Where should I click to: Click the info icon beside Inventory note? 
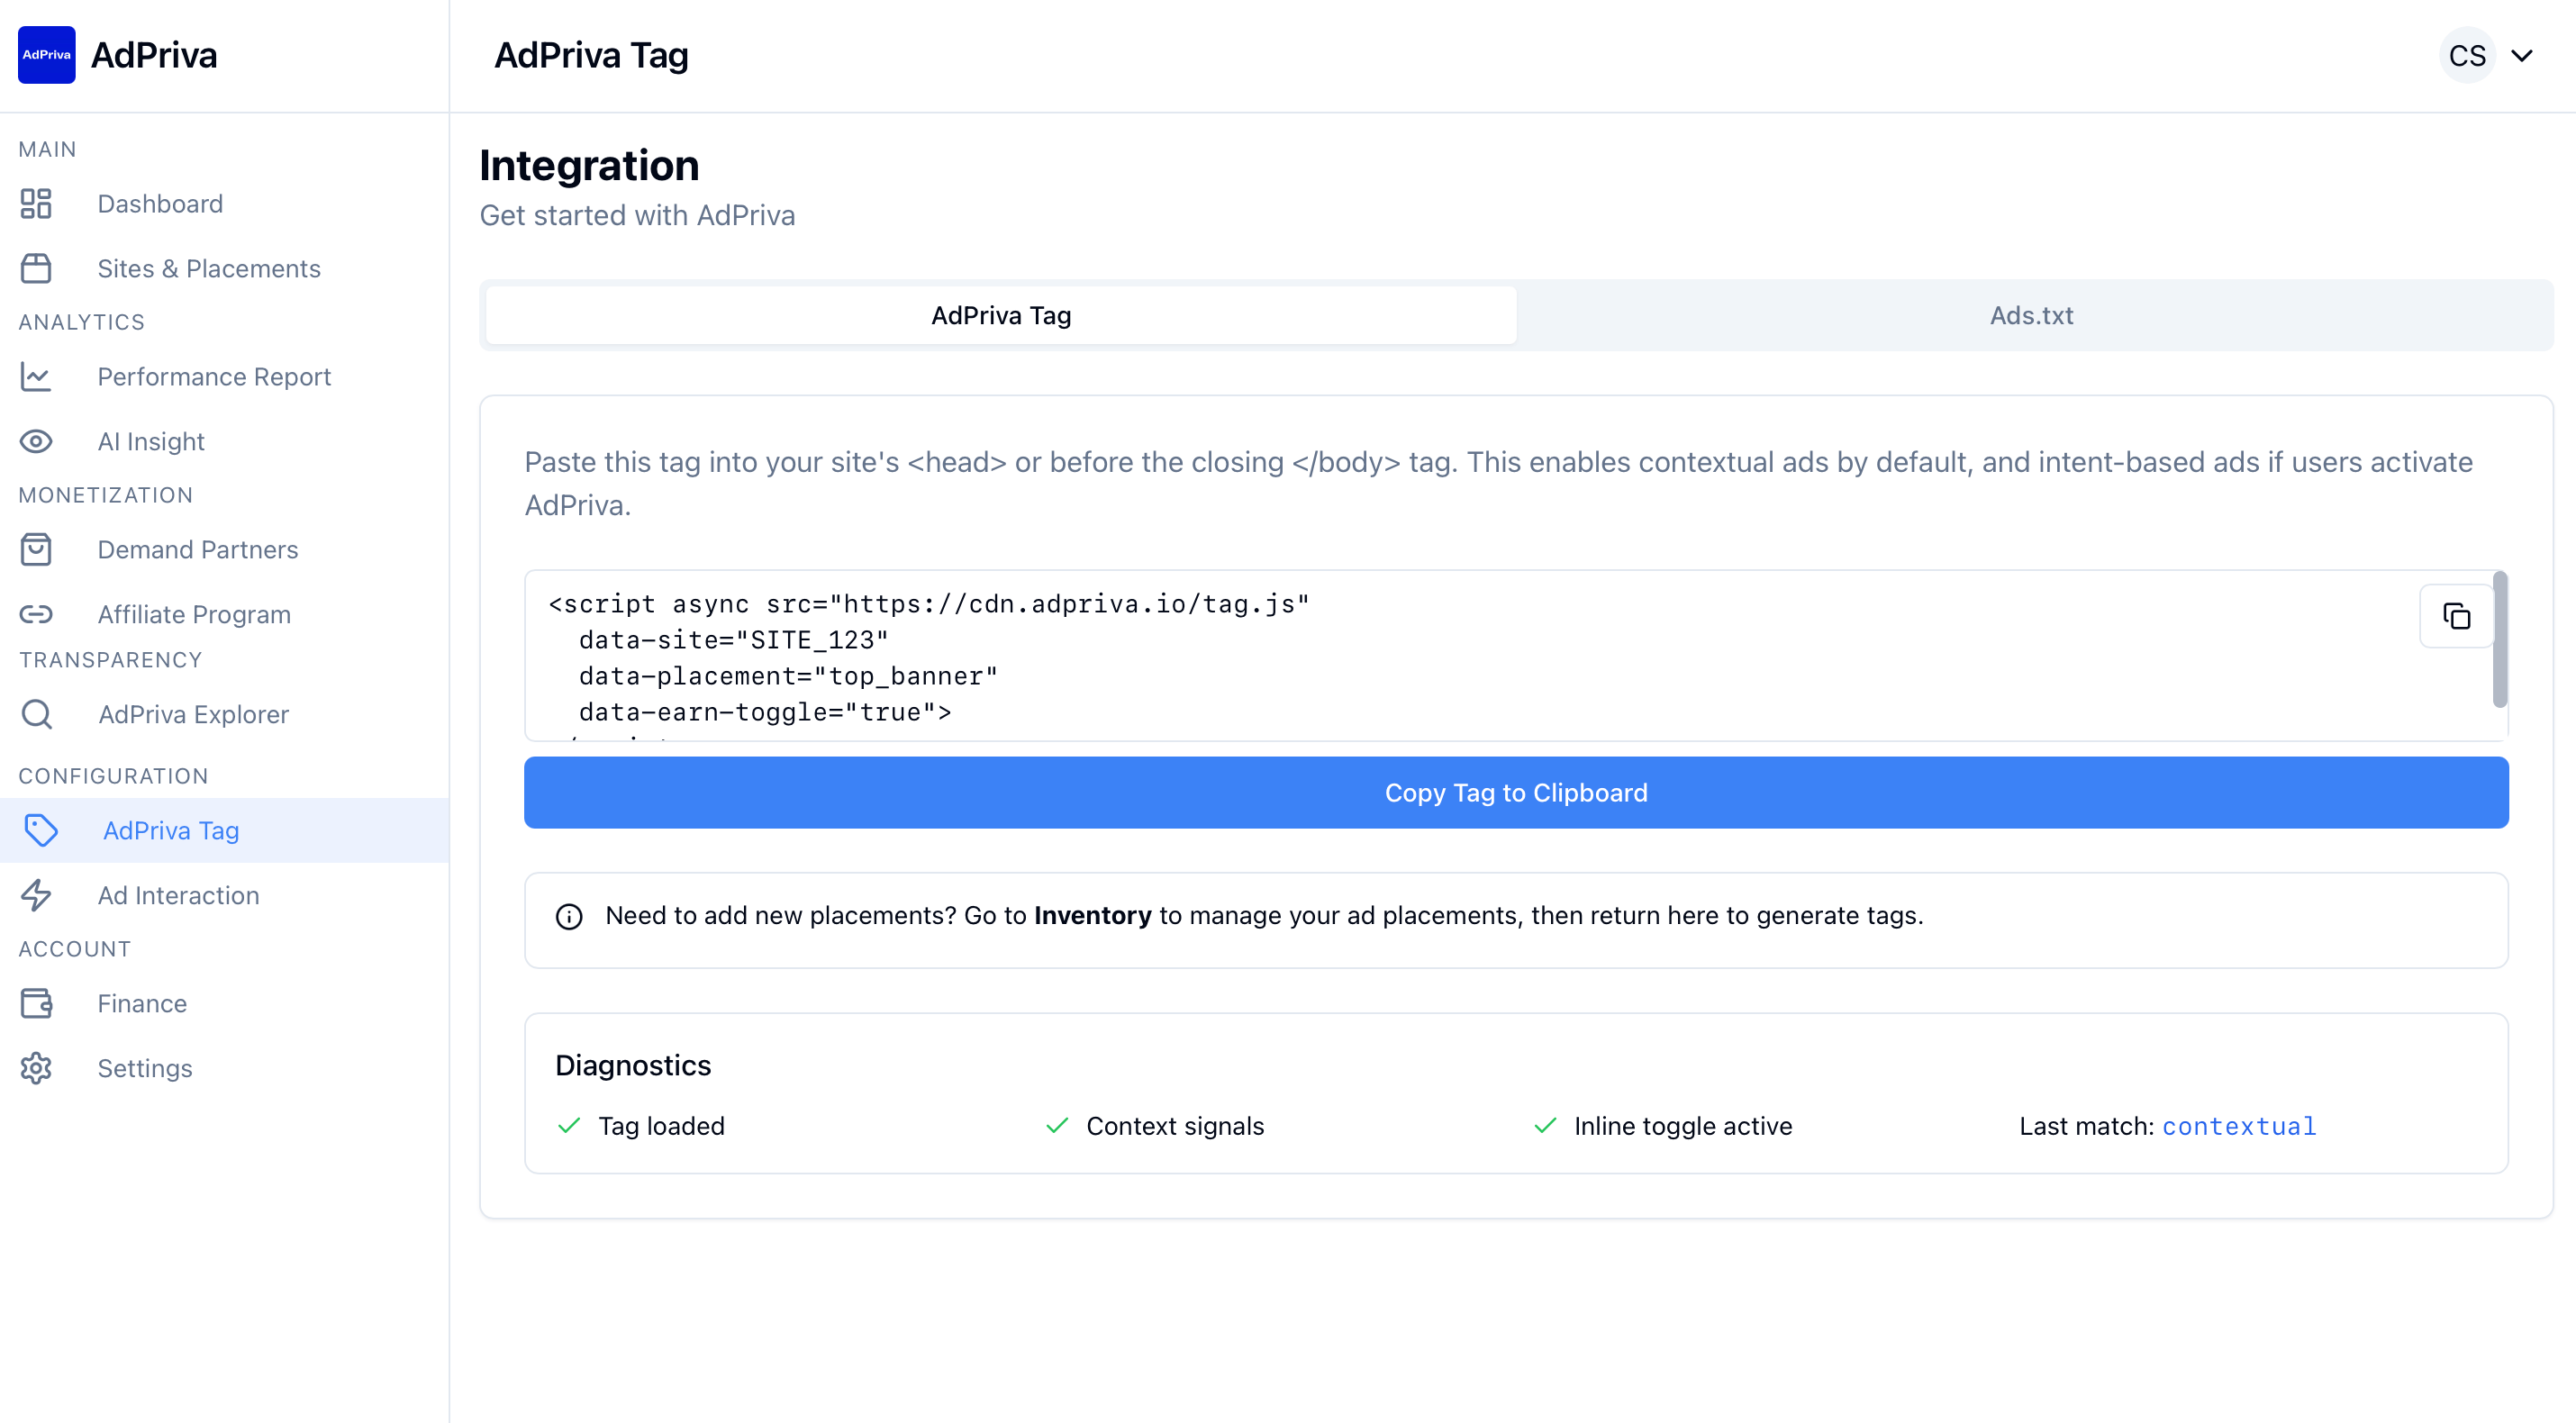(x=569, y=916)
